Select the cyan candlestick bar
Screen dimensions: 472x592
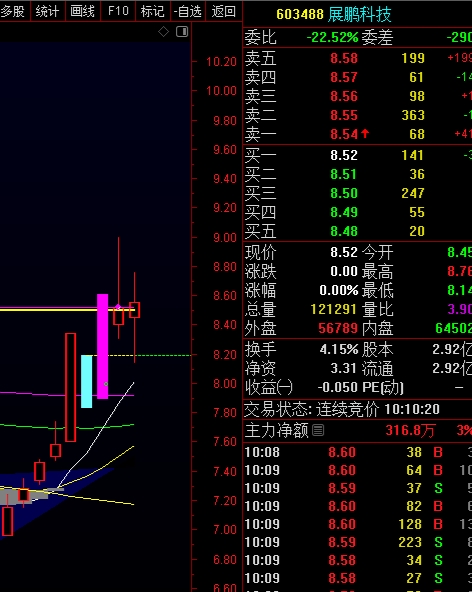(x=86, y=381)
